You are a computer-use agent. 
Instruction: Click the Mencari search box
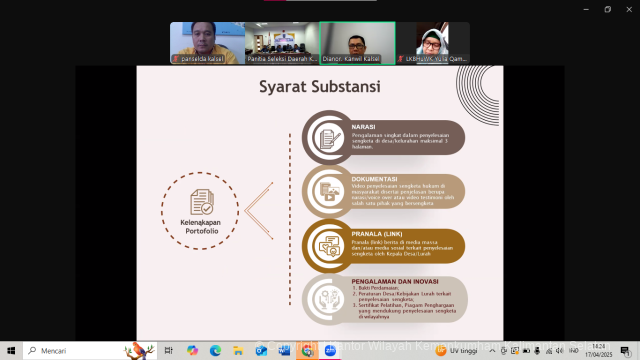click(90, 351)
